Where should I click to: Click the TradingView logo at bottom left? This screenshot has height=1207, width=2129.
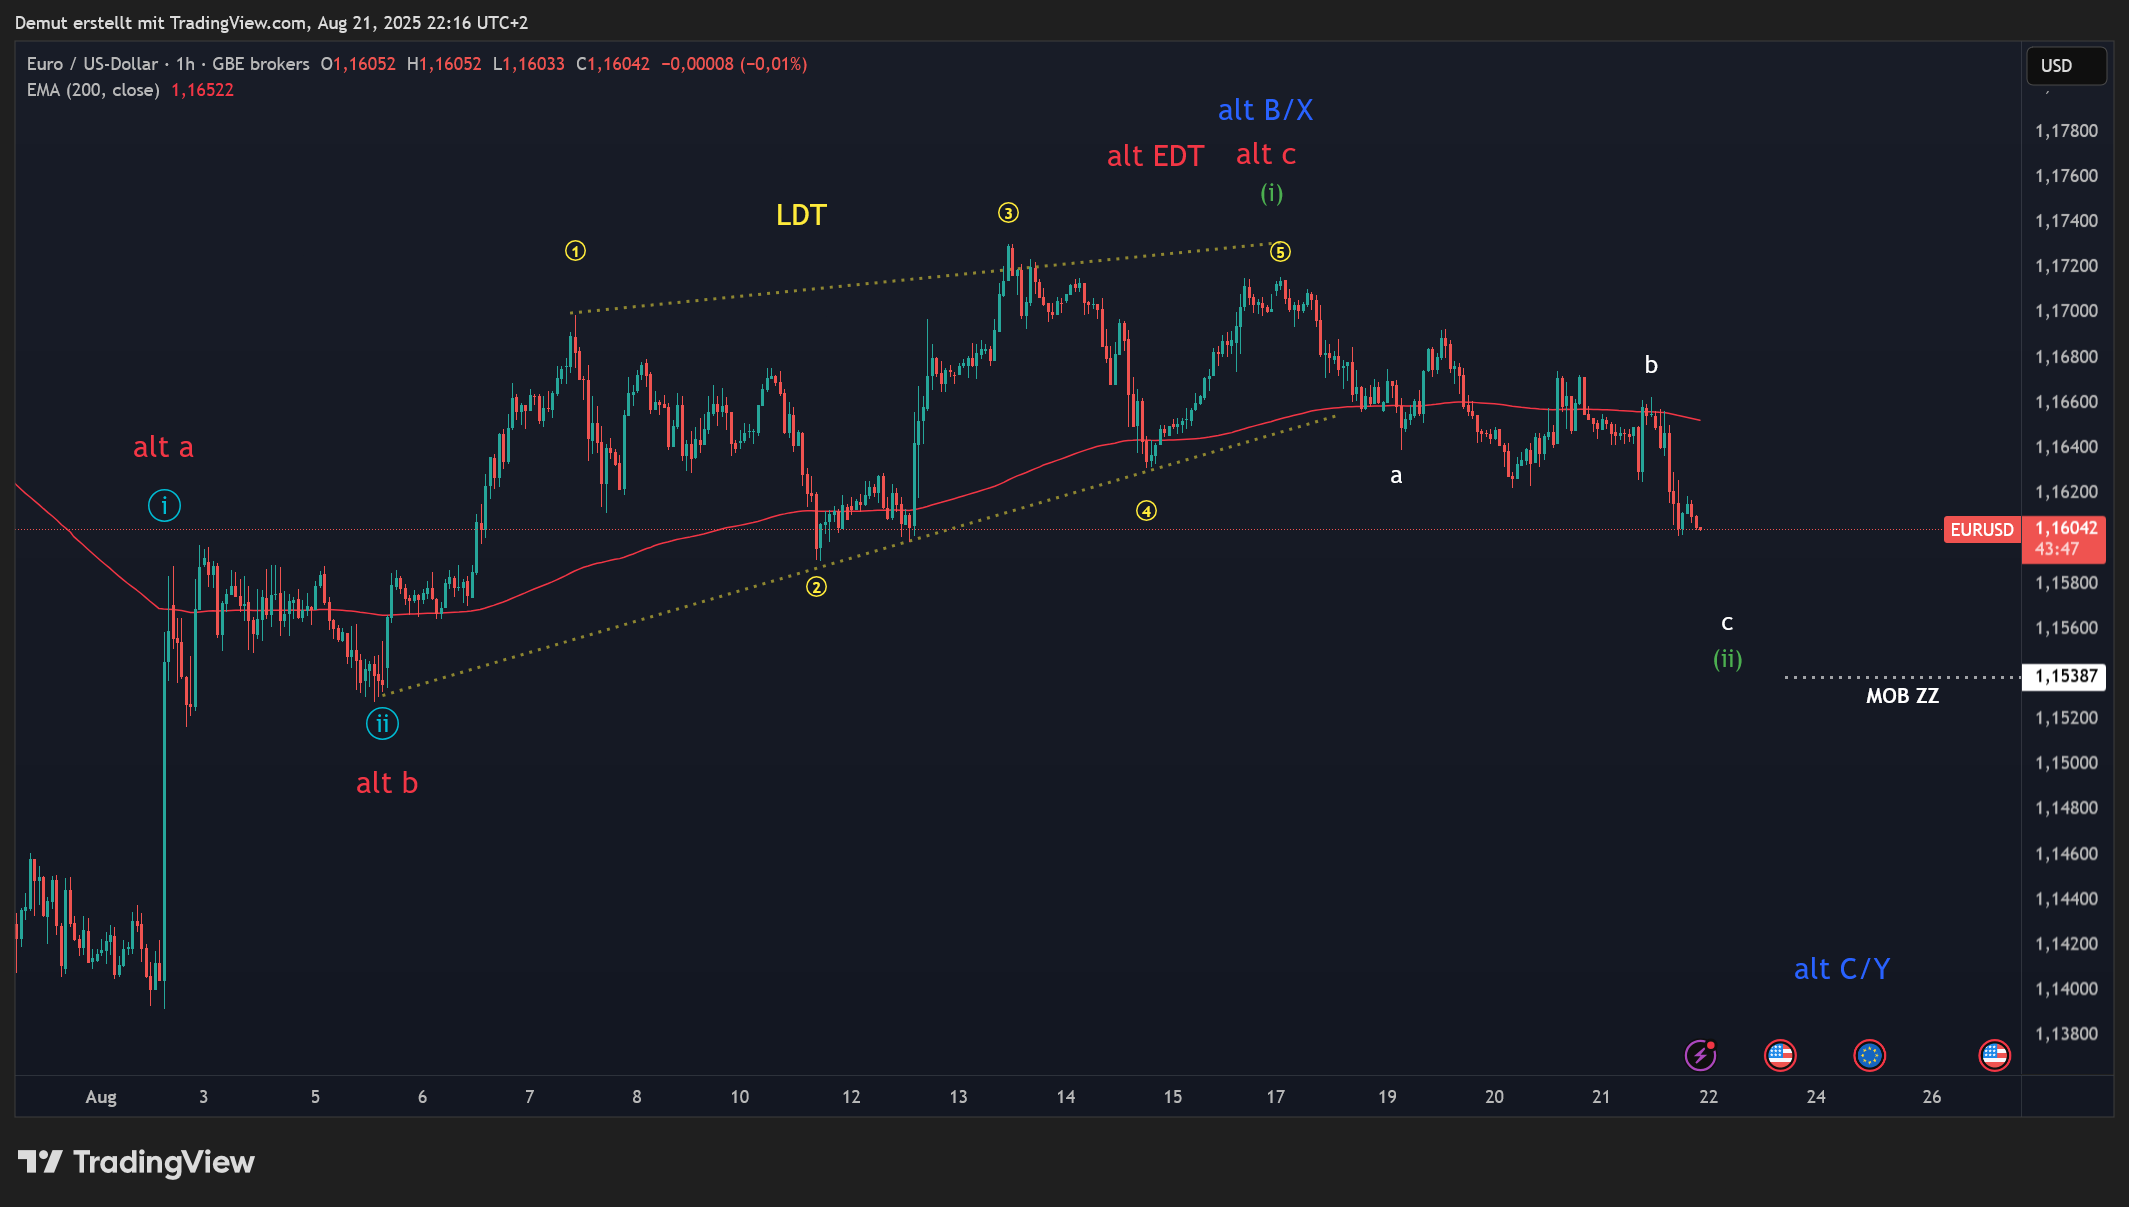(137, 1162)
